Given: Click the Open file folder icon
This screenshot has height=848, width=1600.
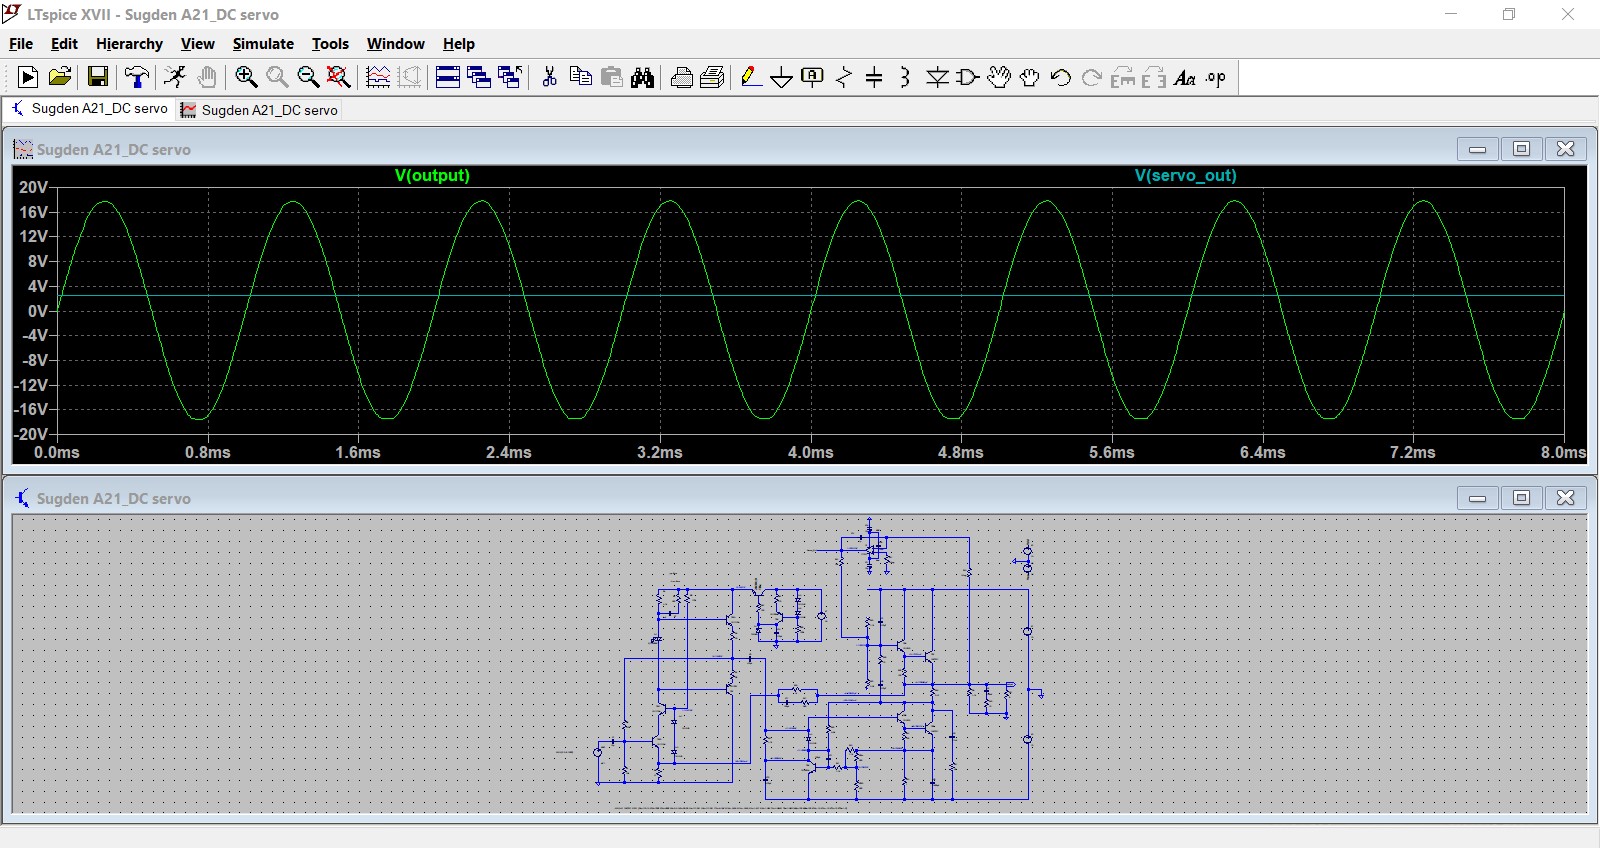Looking at the screenshot, I should pos(60,77).
